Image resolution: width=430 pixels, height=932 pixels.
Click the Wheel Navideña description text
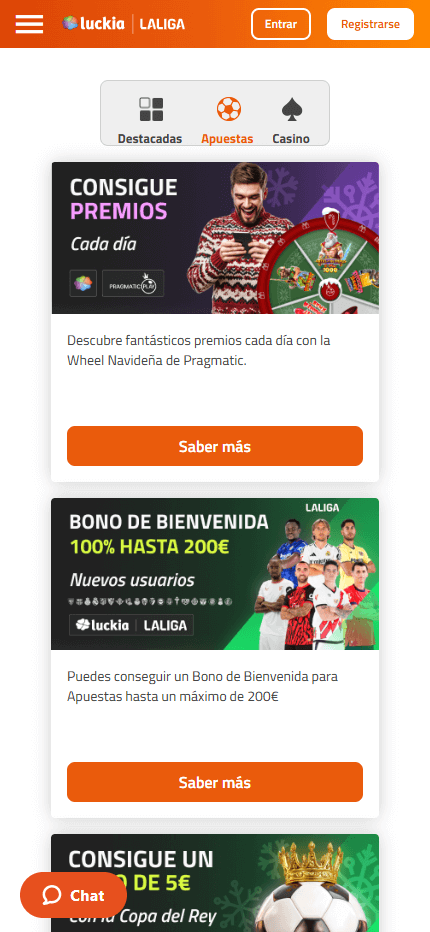pos(199,351)
